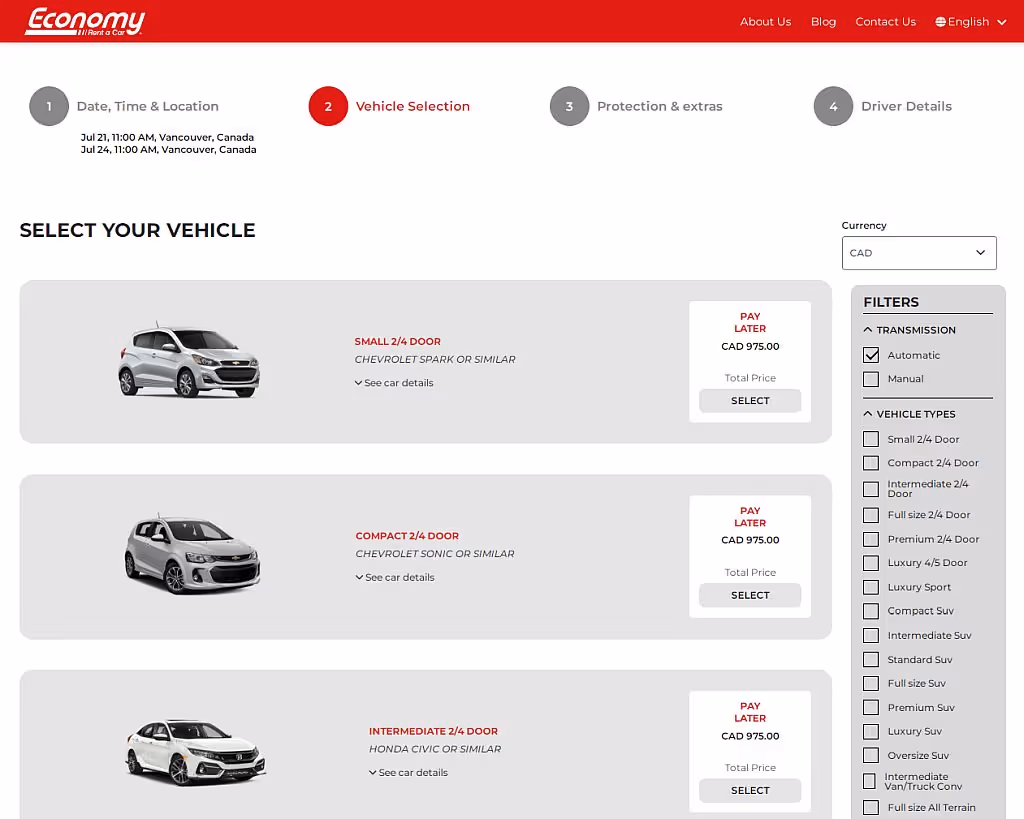Expand car details for Chevrolet Spark
1024x819 pixels.
pos(394,383)
